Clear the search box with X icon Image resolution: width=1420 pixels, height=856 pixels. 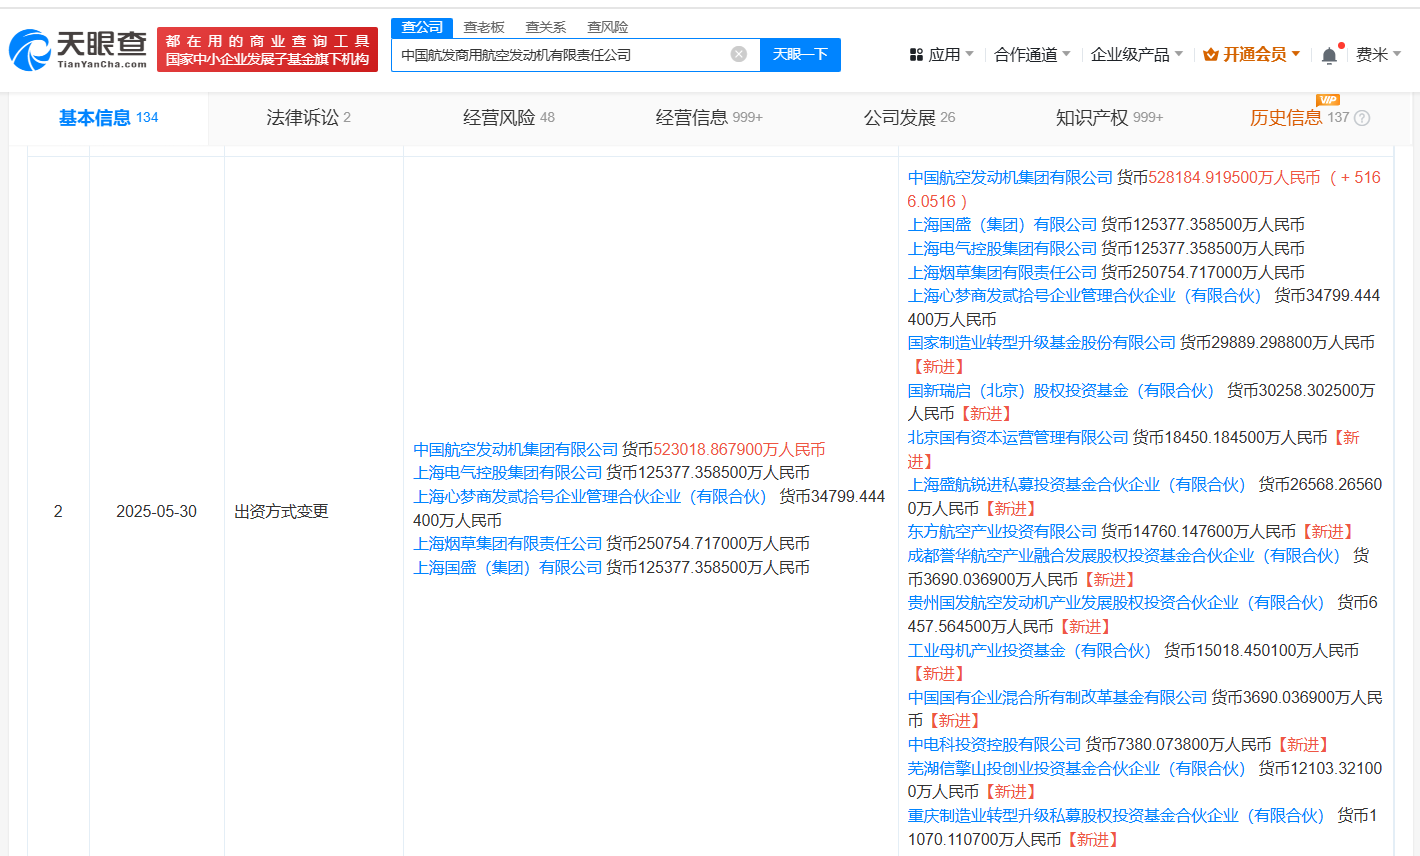tap(739, 54)
